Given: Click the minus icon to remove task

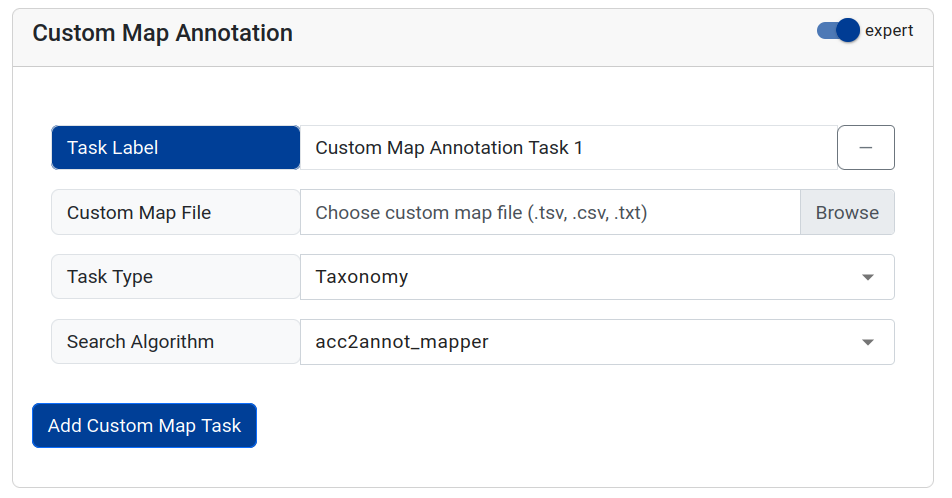Looking at the screenshot, I should (865, 148).
